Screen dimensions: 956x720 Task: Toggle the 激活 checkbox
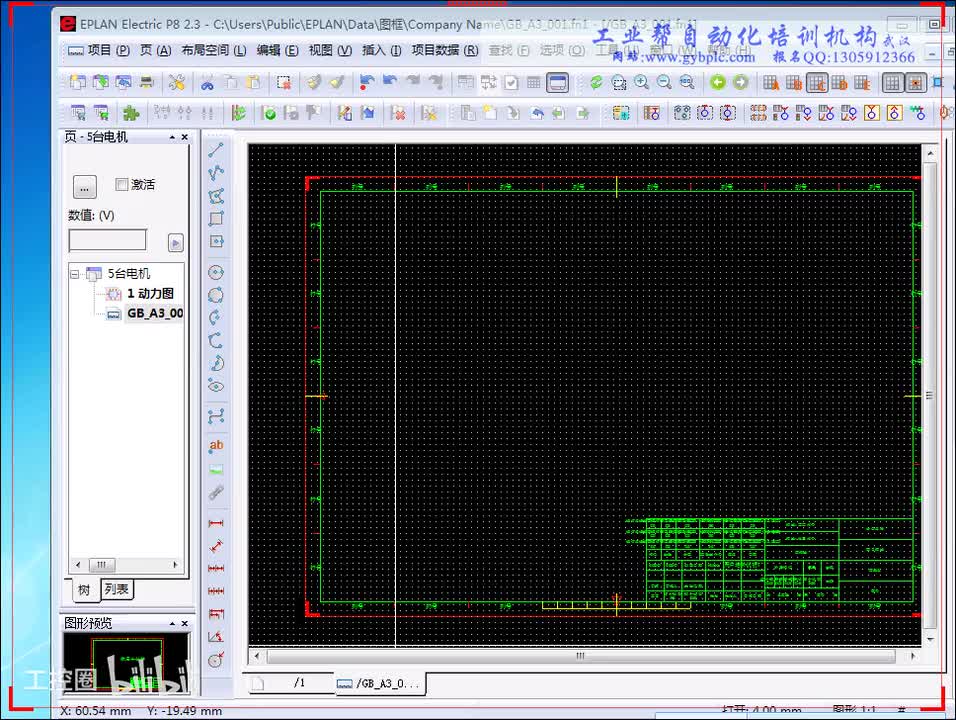click(x=122, y=185)
